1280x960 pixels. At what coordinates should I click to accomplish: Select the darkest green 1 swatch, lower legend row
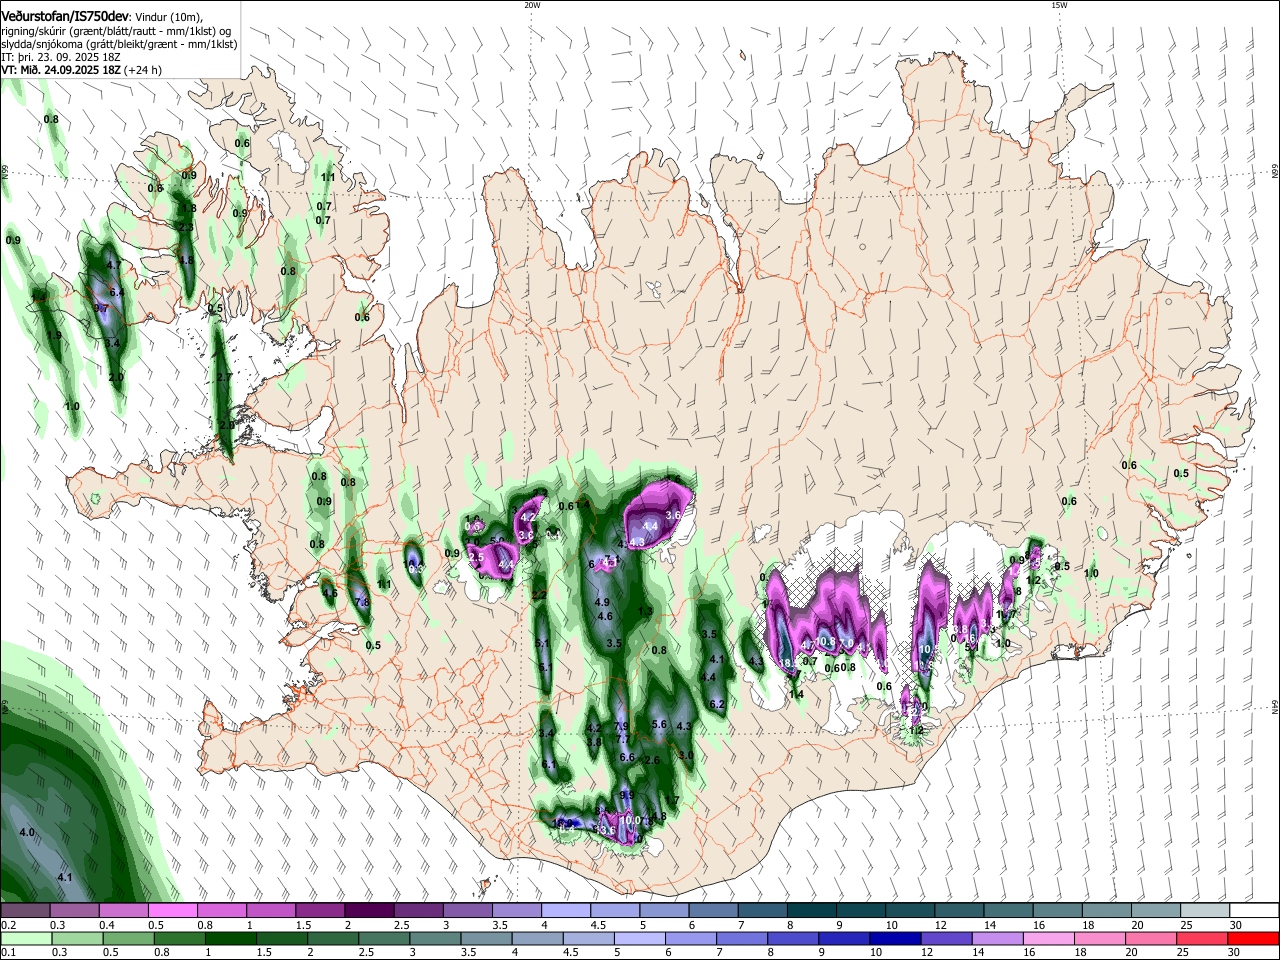pos(231,938)
